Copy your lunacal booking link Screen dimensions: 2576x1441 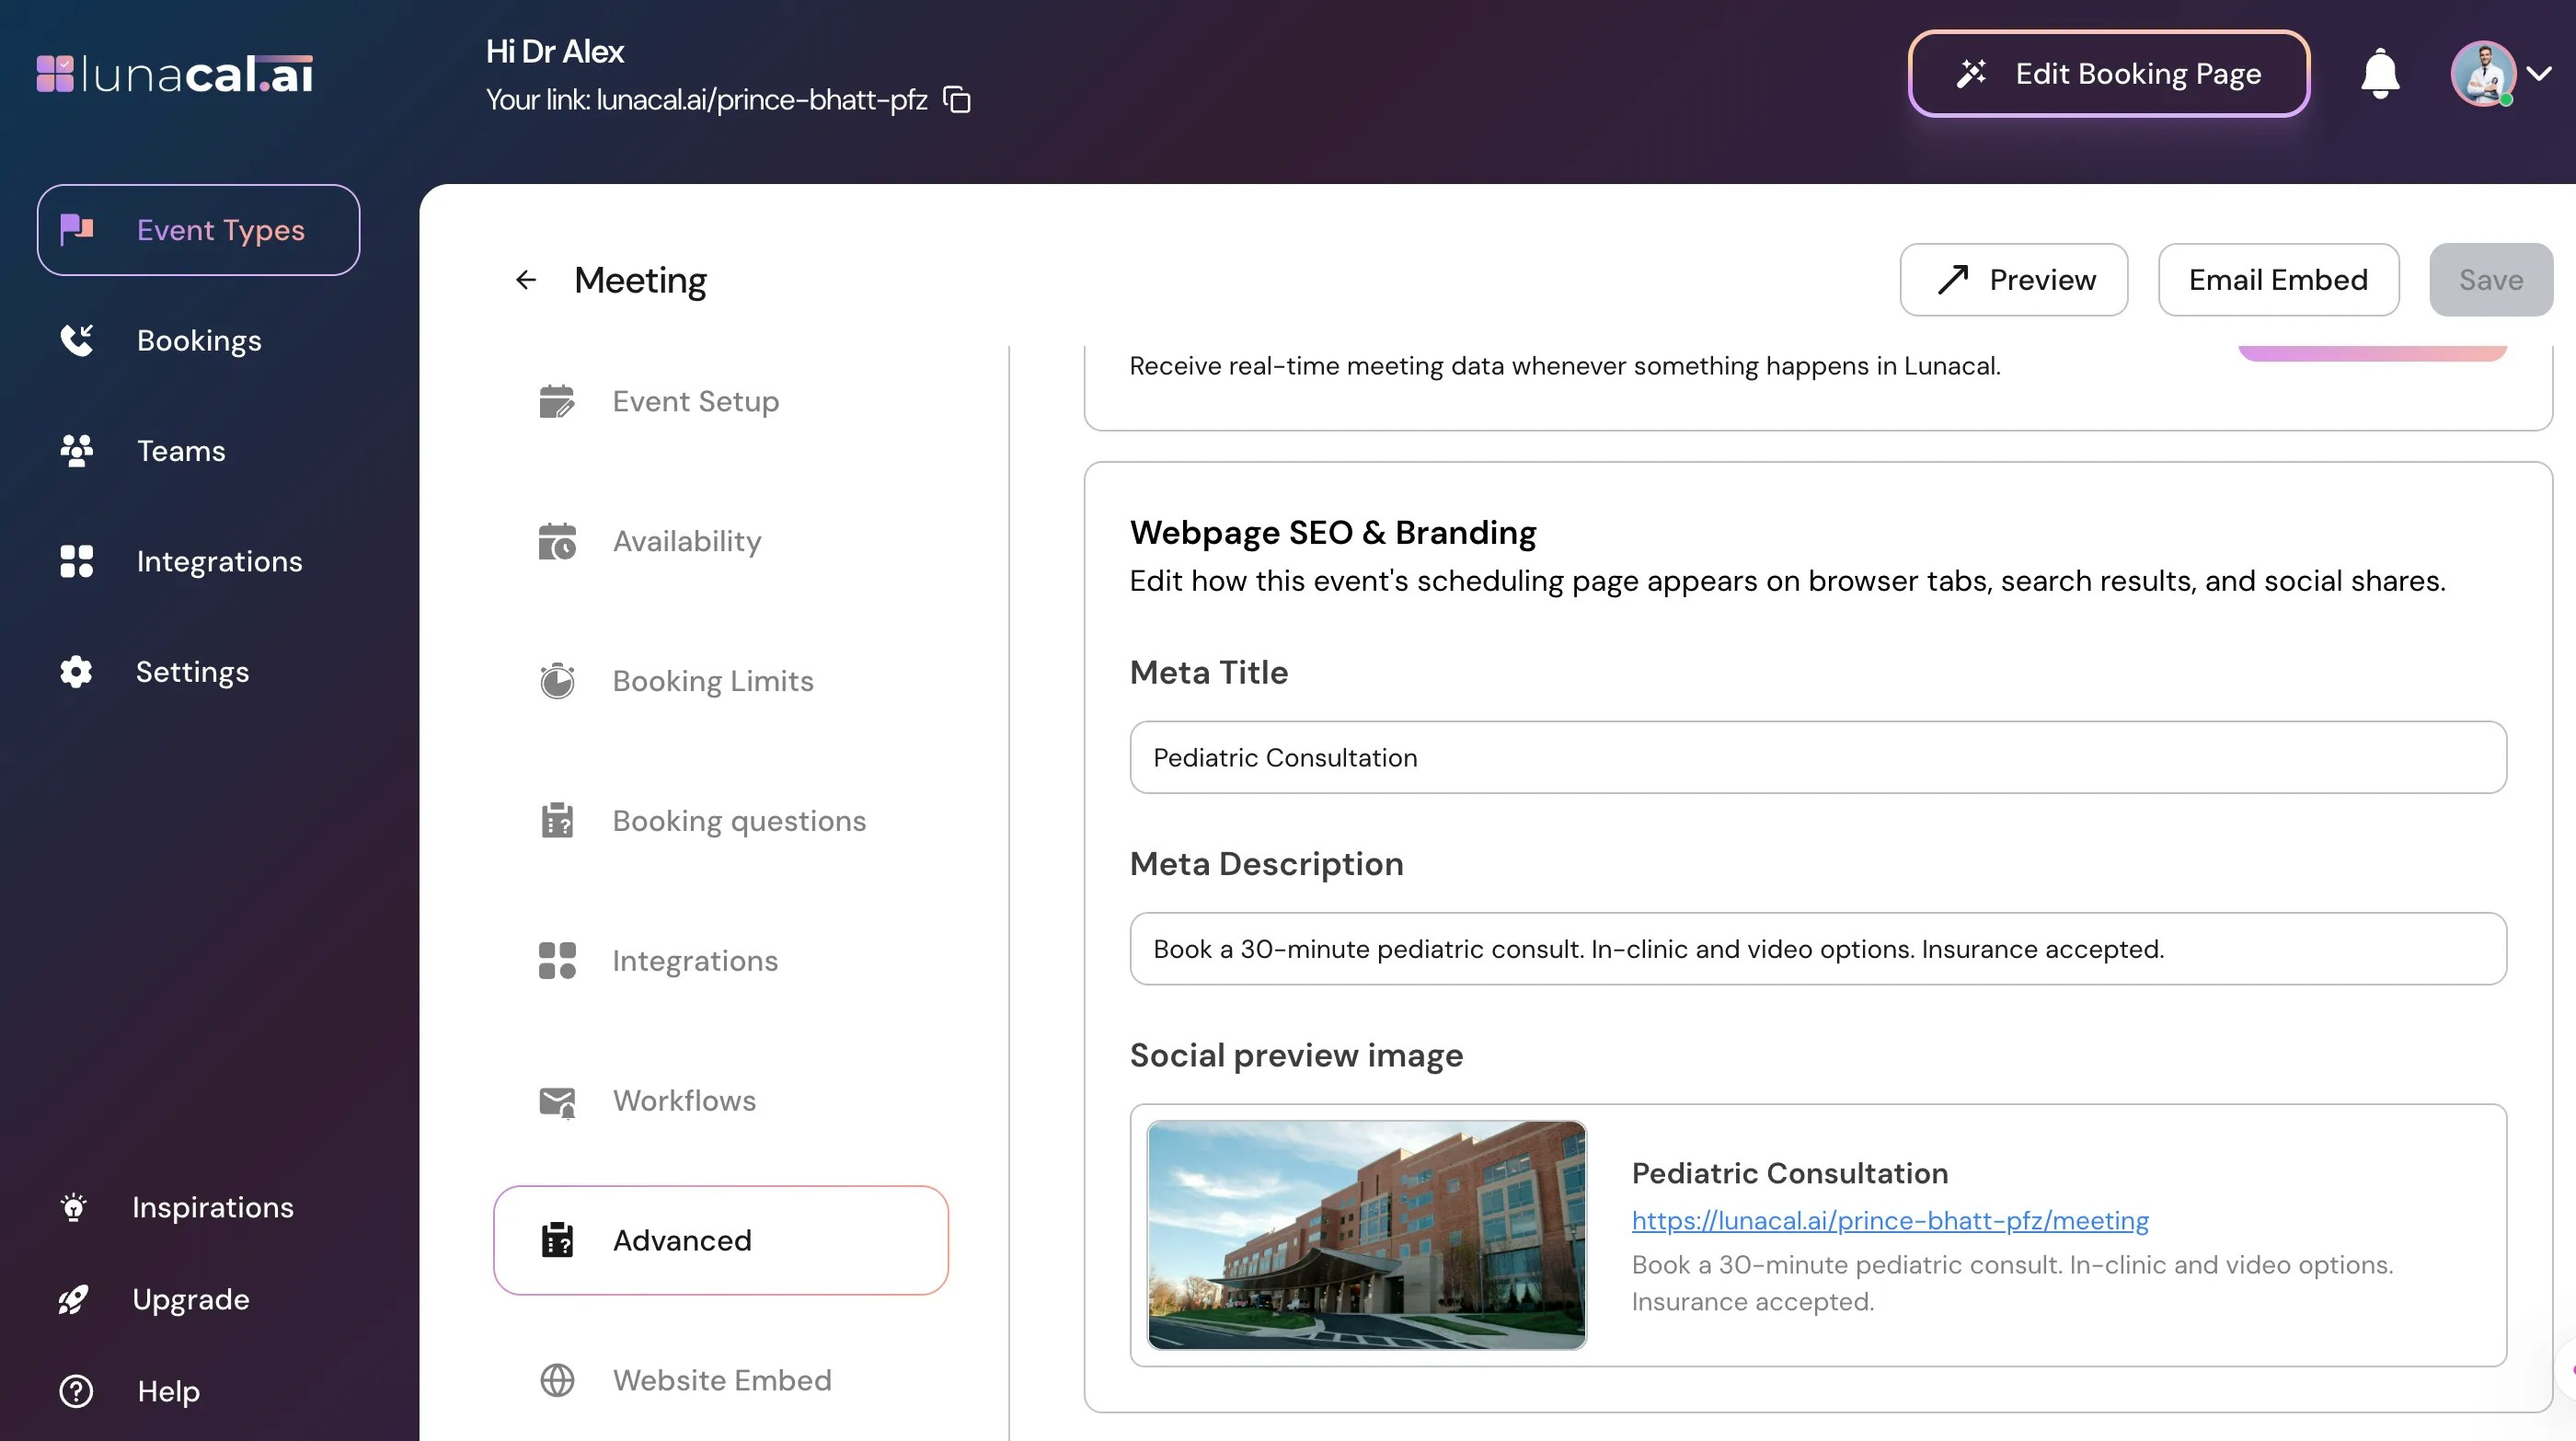pos(957,100)
